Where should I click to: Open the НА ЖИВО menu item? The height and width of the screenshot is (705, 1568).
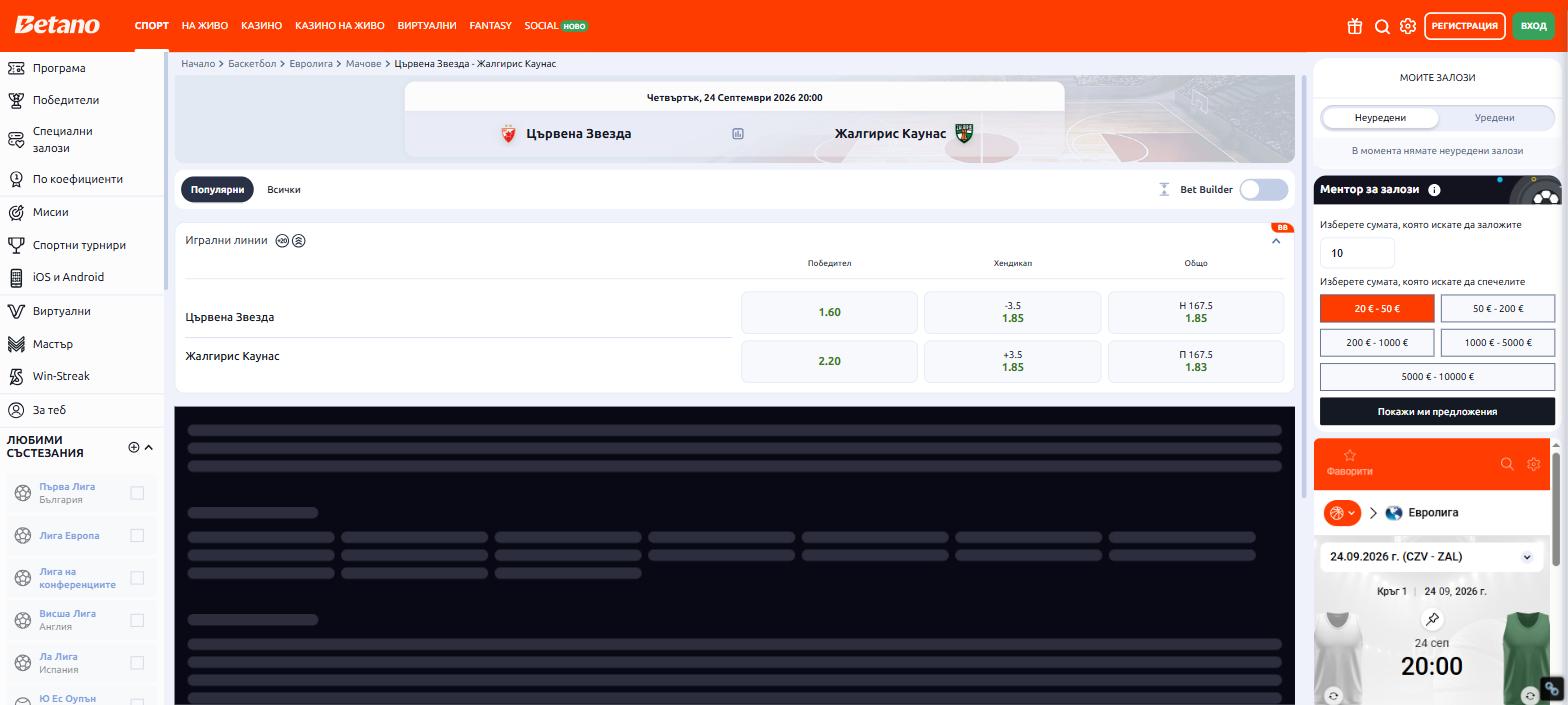(205, 26)
